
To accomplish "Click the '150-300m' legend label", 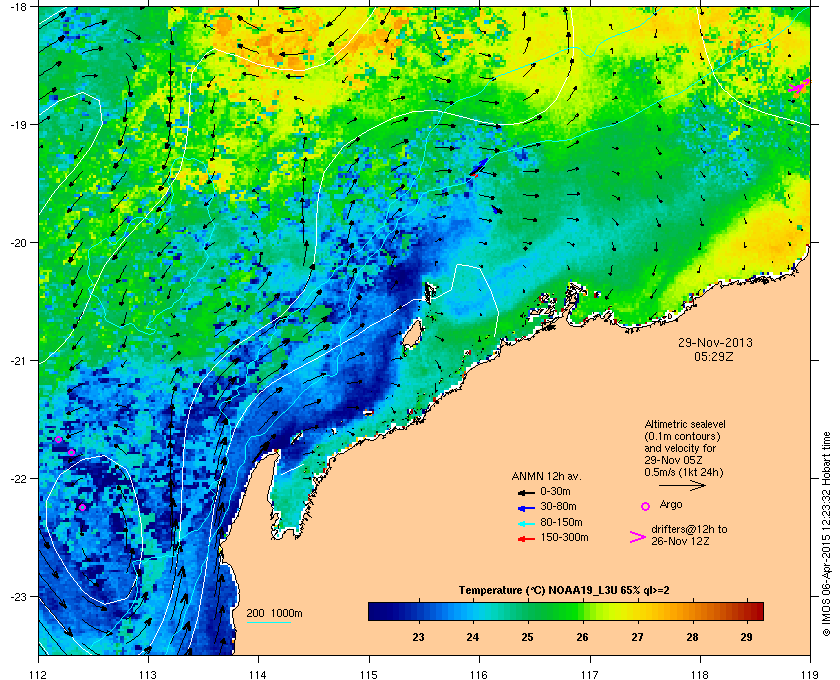I will 564,537.
